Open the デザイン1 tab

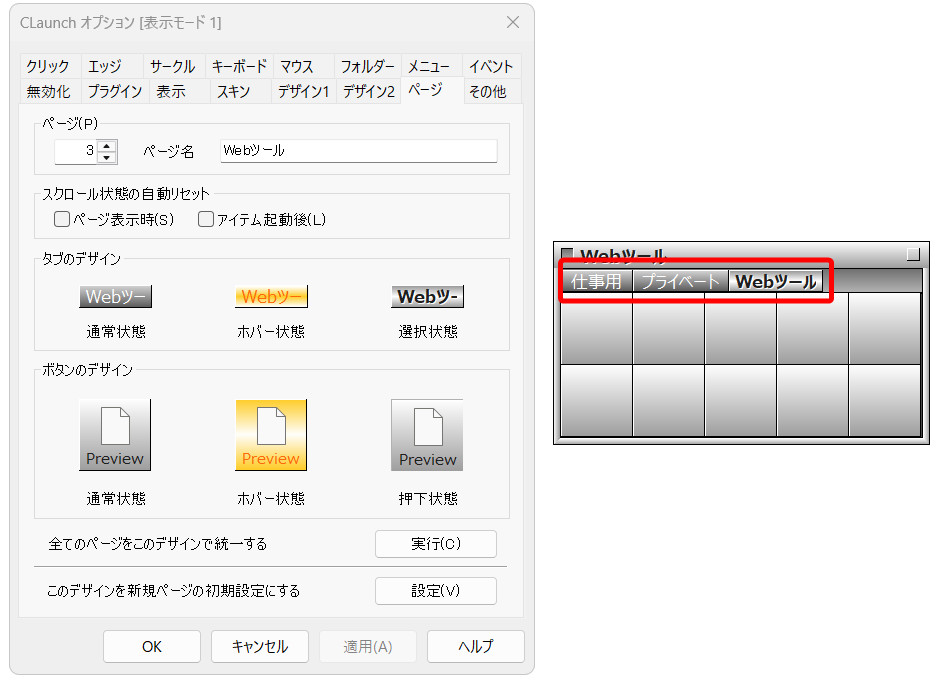coord(303,92)
